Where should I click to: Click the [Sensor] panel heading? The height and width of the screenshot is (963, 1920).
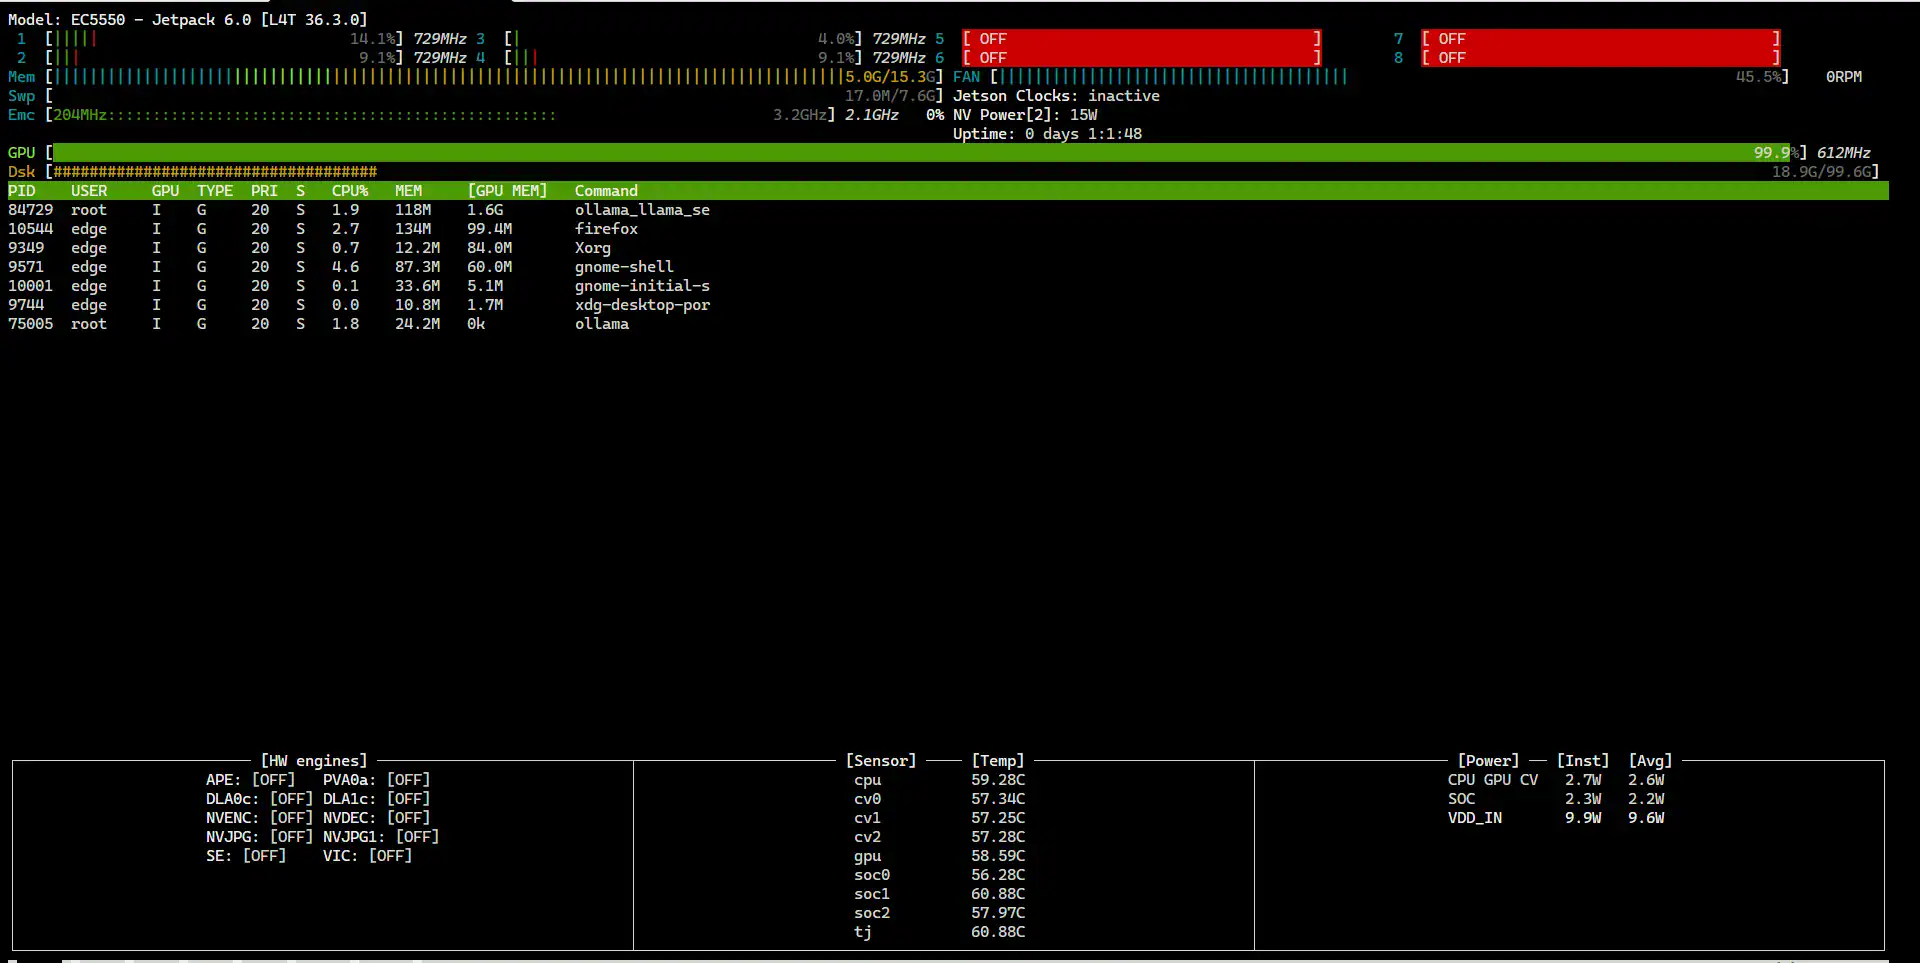[x=881, y=761]
